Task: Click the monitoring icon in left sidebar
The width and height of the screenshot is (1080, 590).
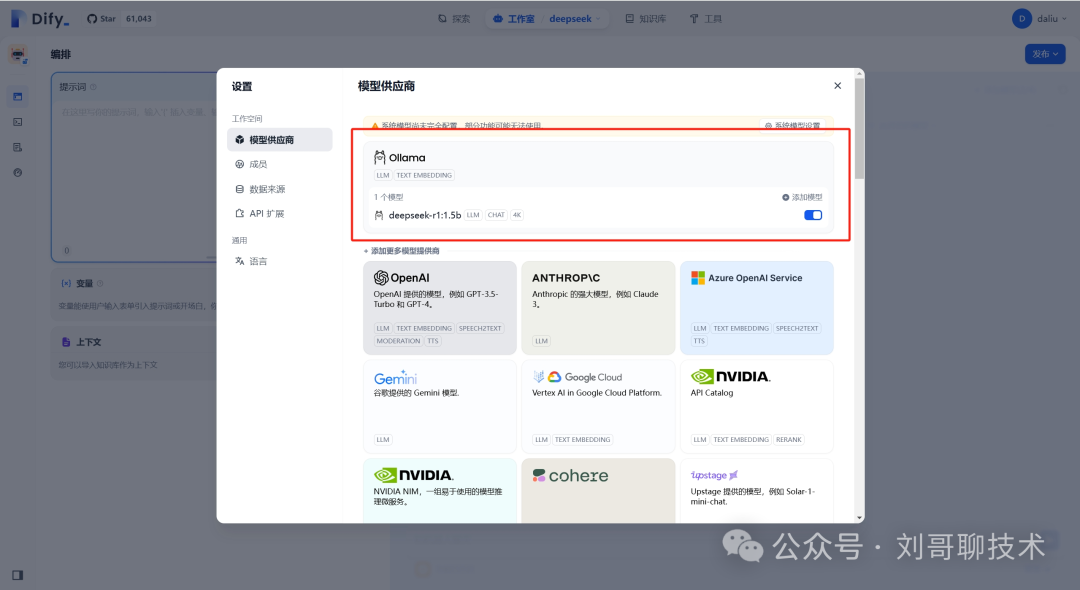Action: 18,173
